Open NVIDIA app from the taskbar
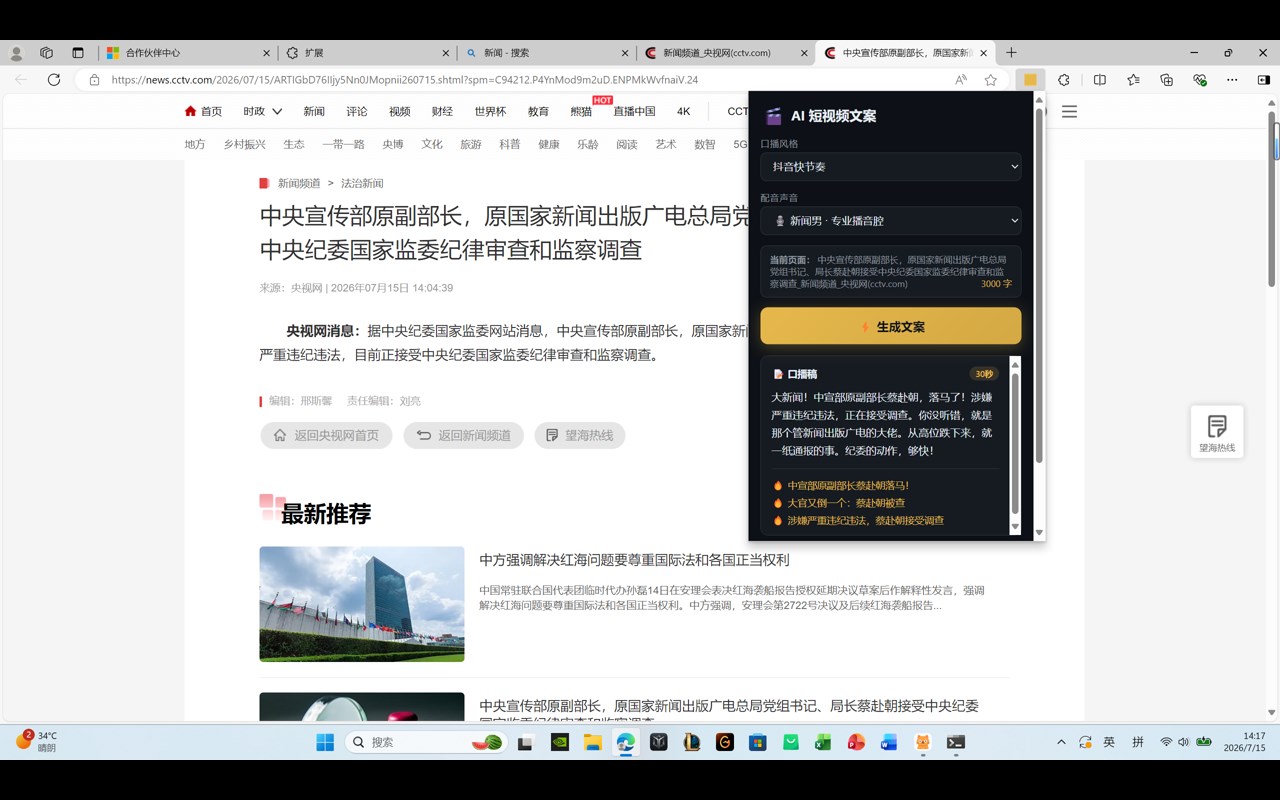Viewport: 1280px width, 800px height. [560, 742]
